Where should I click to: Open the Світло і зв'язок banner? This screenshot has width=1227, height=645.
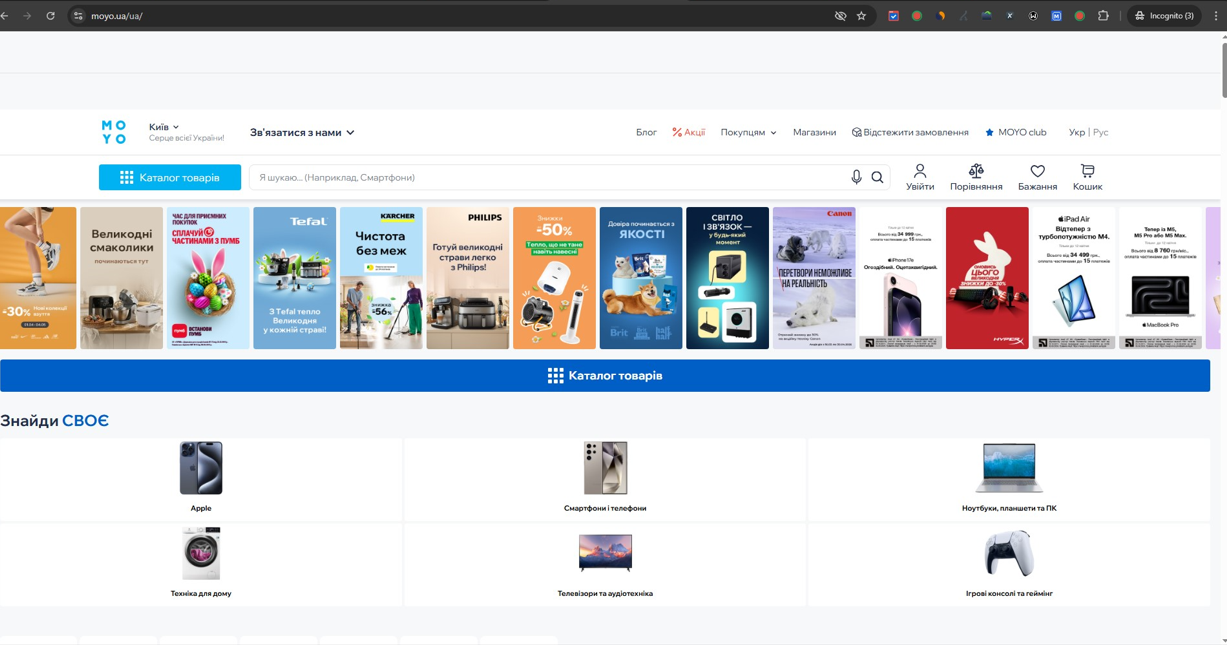coord(727,278)
